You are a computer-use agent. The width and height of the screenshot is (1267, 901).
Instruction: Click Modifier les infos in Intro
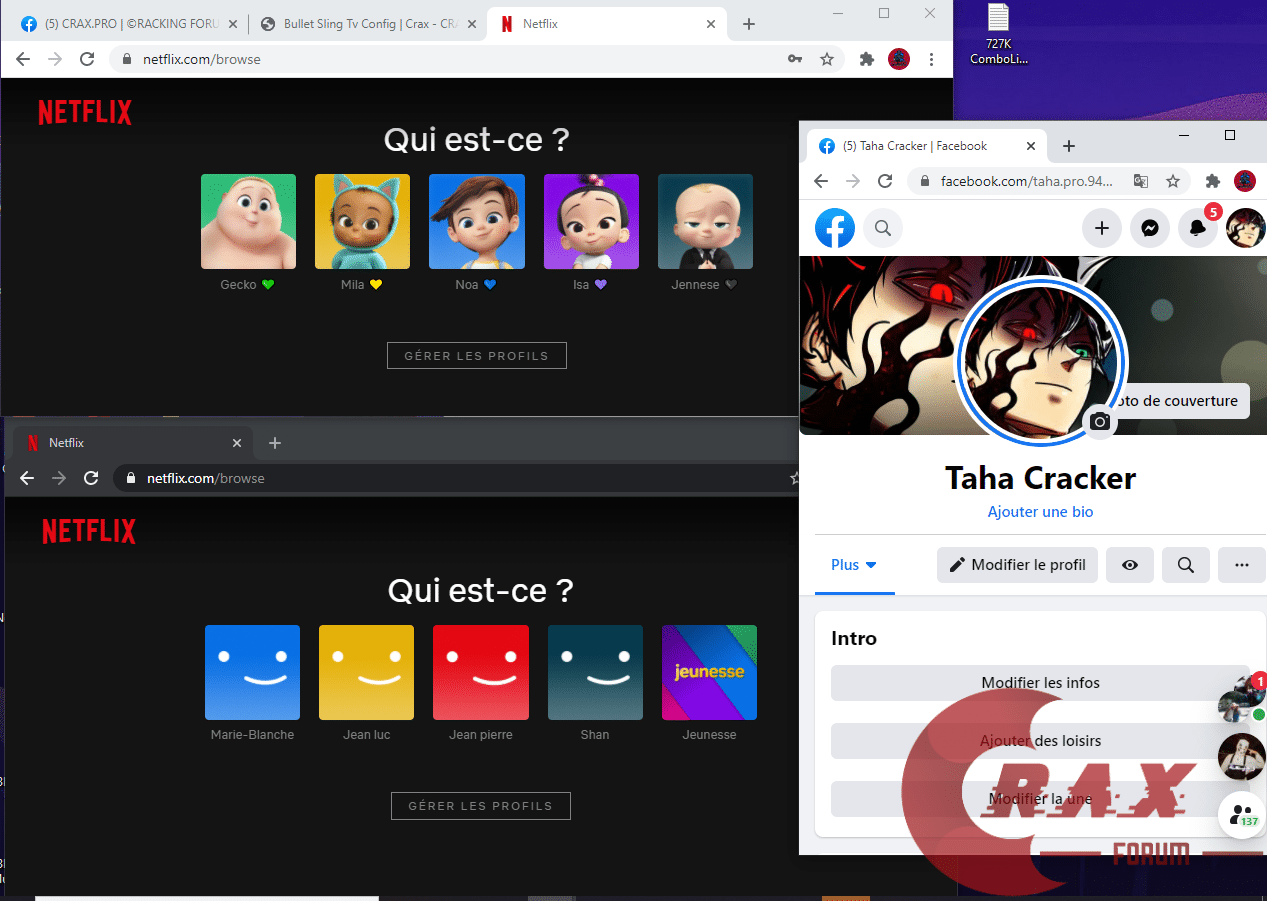[x=1040, y=683]
